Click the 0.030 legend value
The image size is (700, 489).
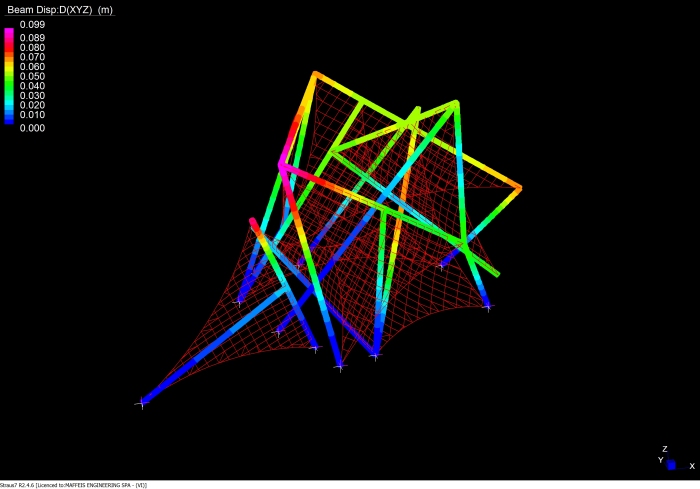pyautogui.click(x=32, y=96)
